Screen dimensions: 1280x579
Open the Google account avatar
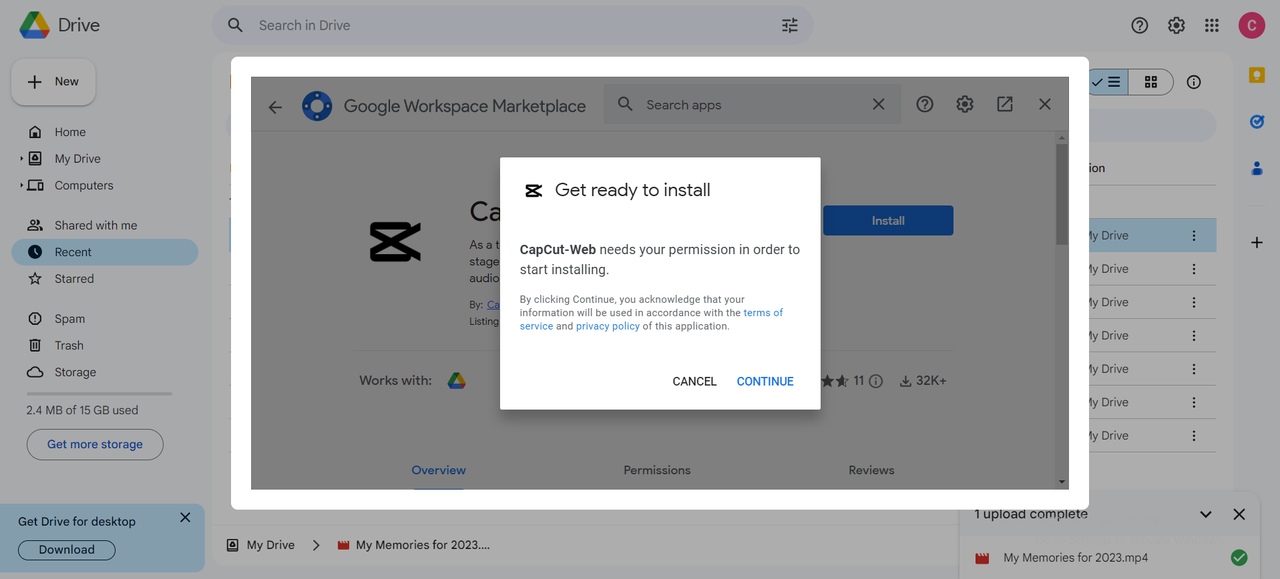(x=1252, y=25)
